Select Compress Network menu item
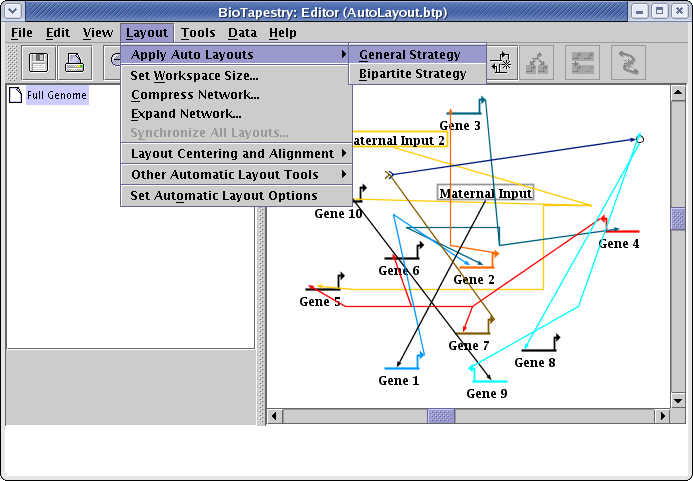The width and height of the screenshot is (693, 481). tap(195, 95)
